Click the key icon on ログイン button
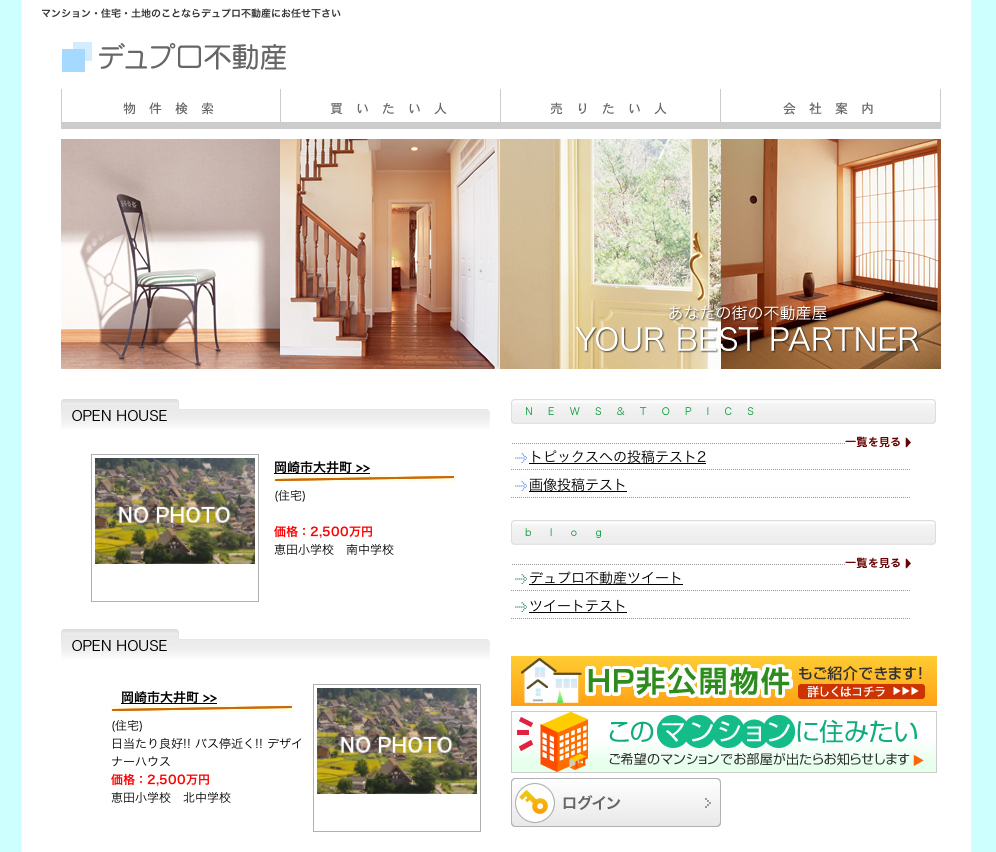Viewport: 996px width, 852px height. [x=535, y=803]
